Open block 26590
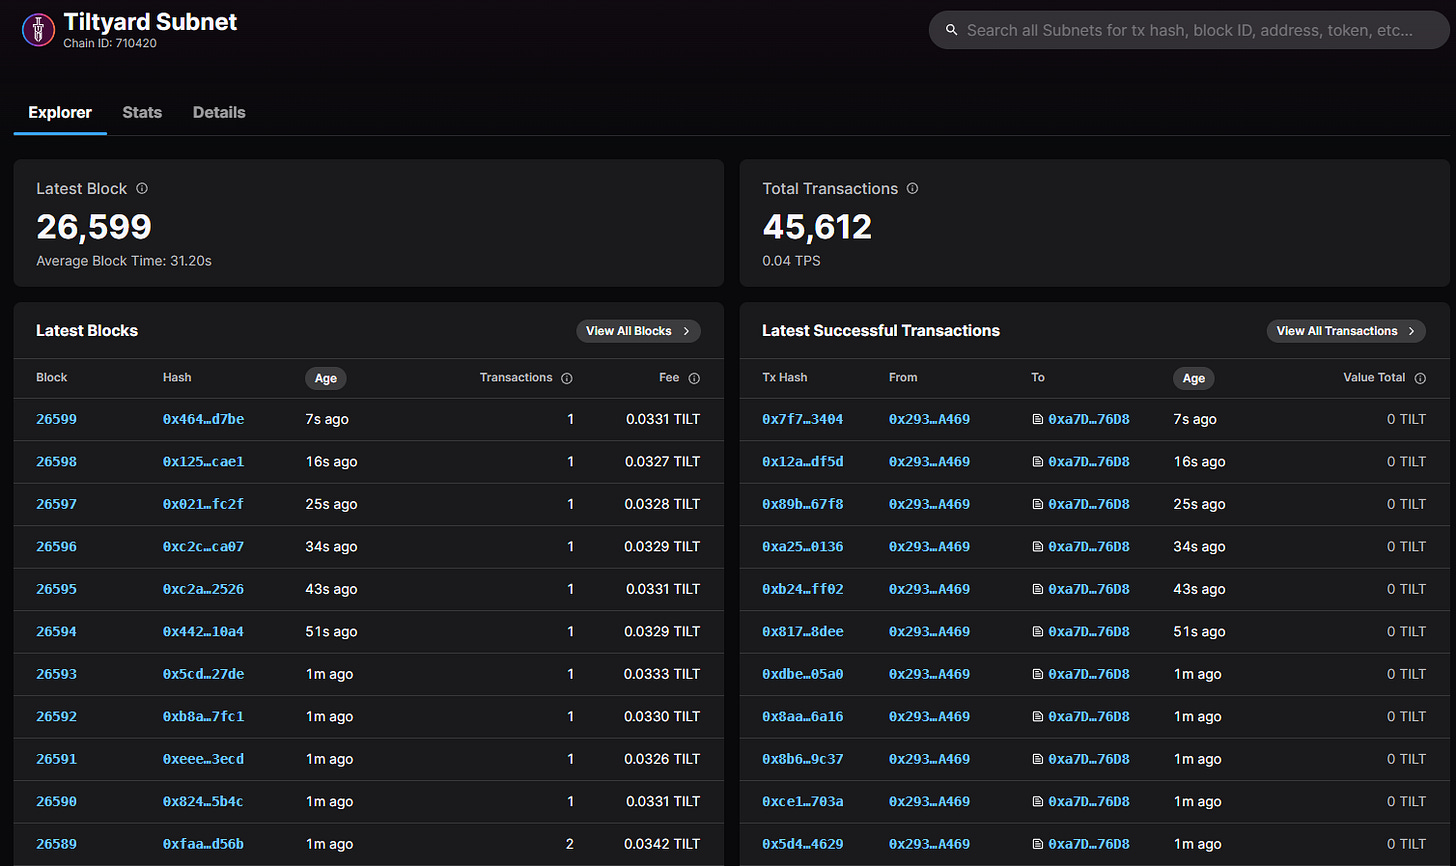 56,802
